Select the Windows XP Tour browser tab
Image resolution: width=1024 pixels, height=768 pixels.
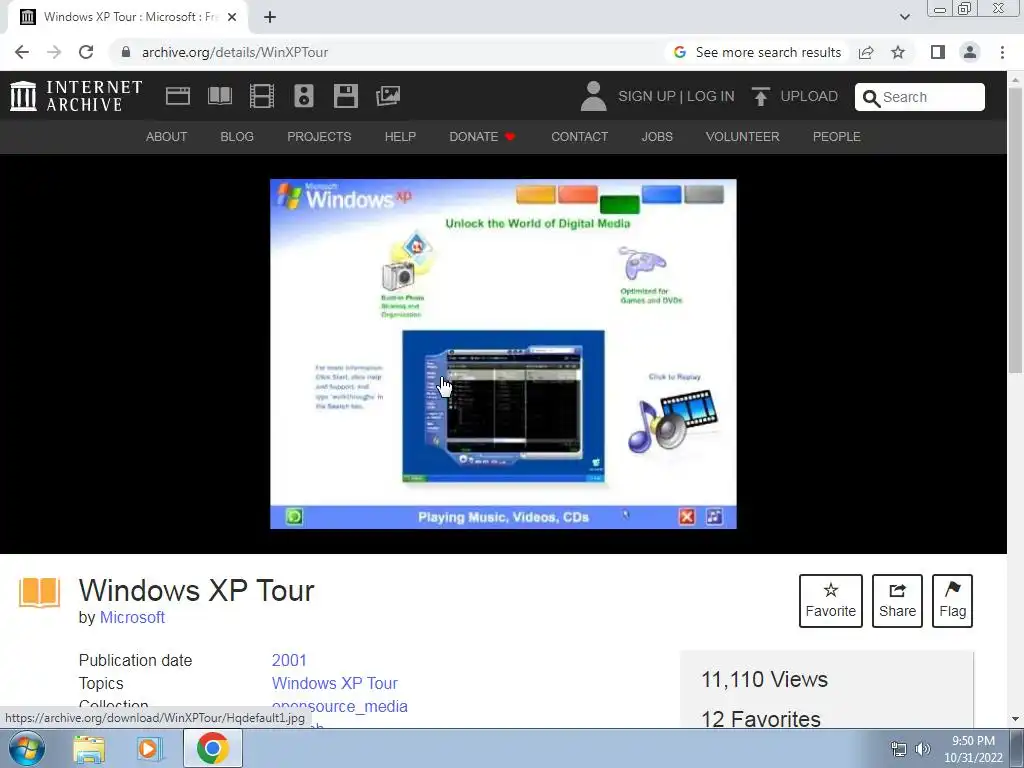128,17
